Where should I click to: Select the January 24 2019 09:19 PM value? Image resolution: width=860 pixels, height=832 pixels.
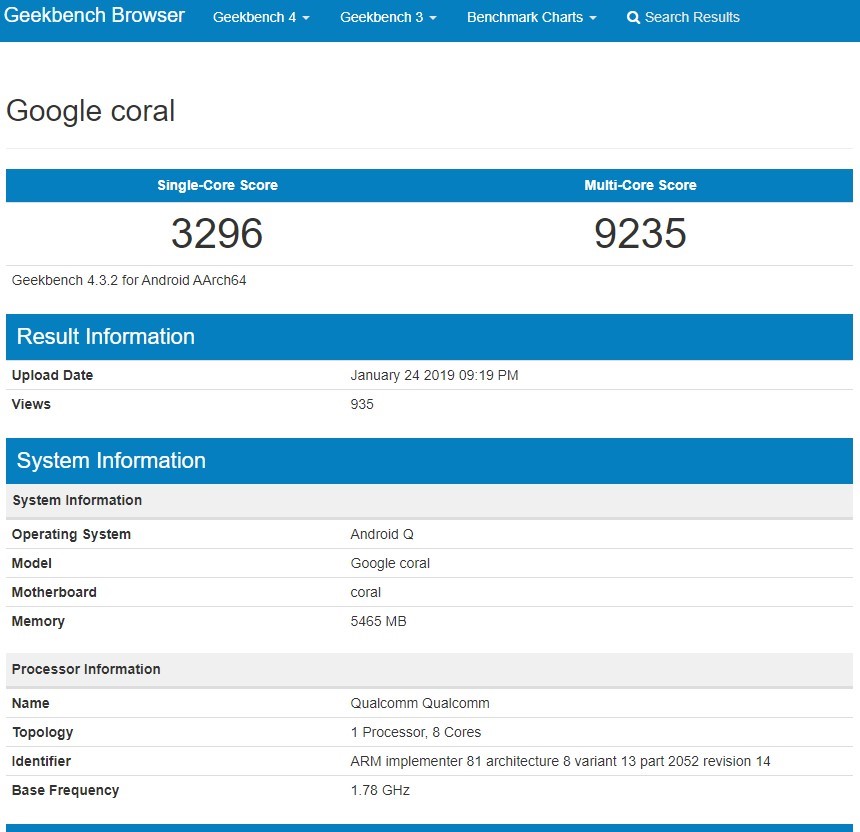click(x=434, y=375)
